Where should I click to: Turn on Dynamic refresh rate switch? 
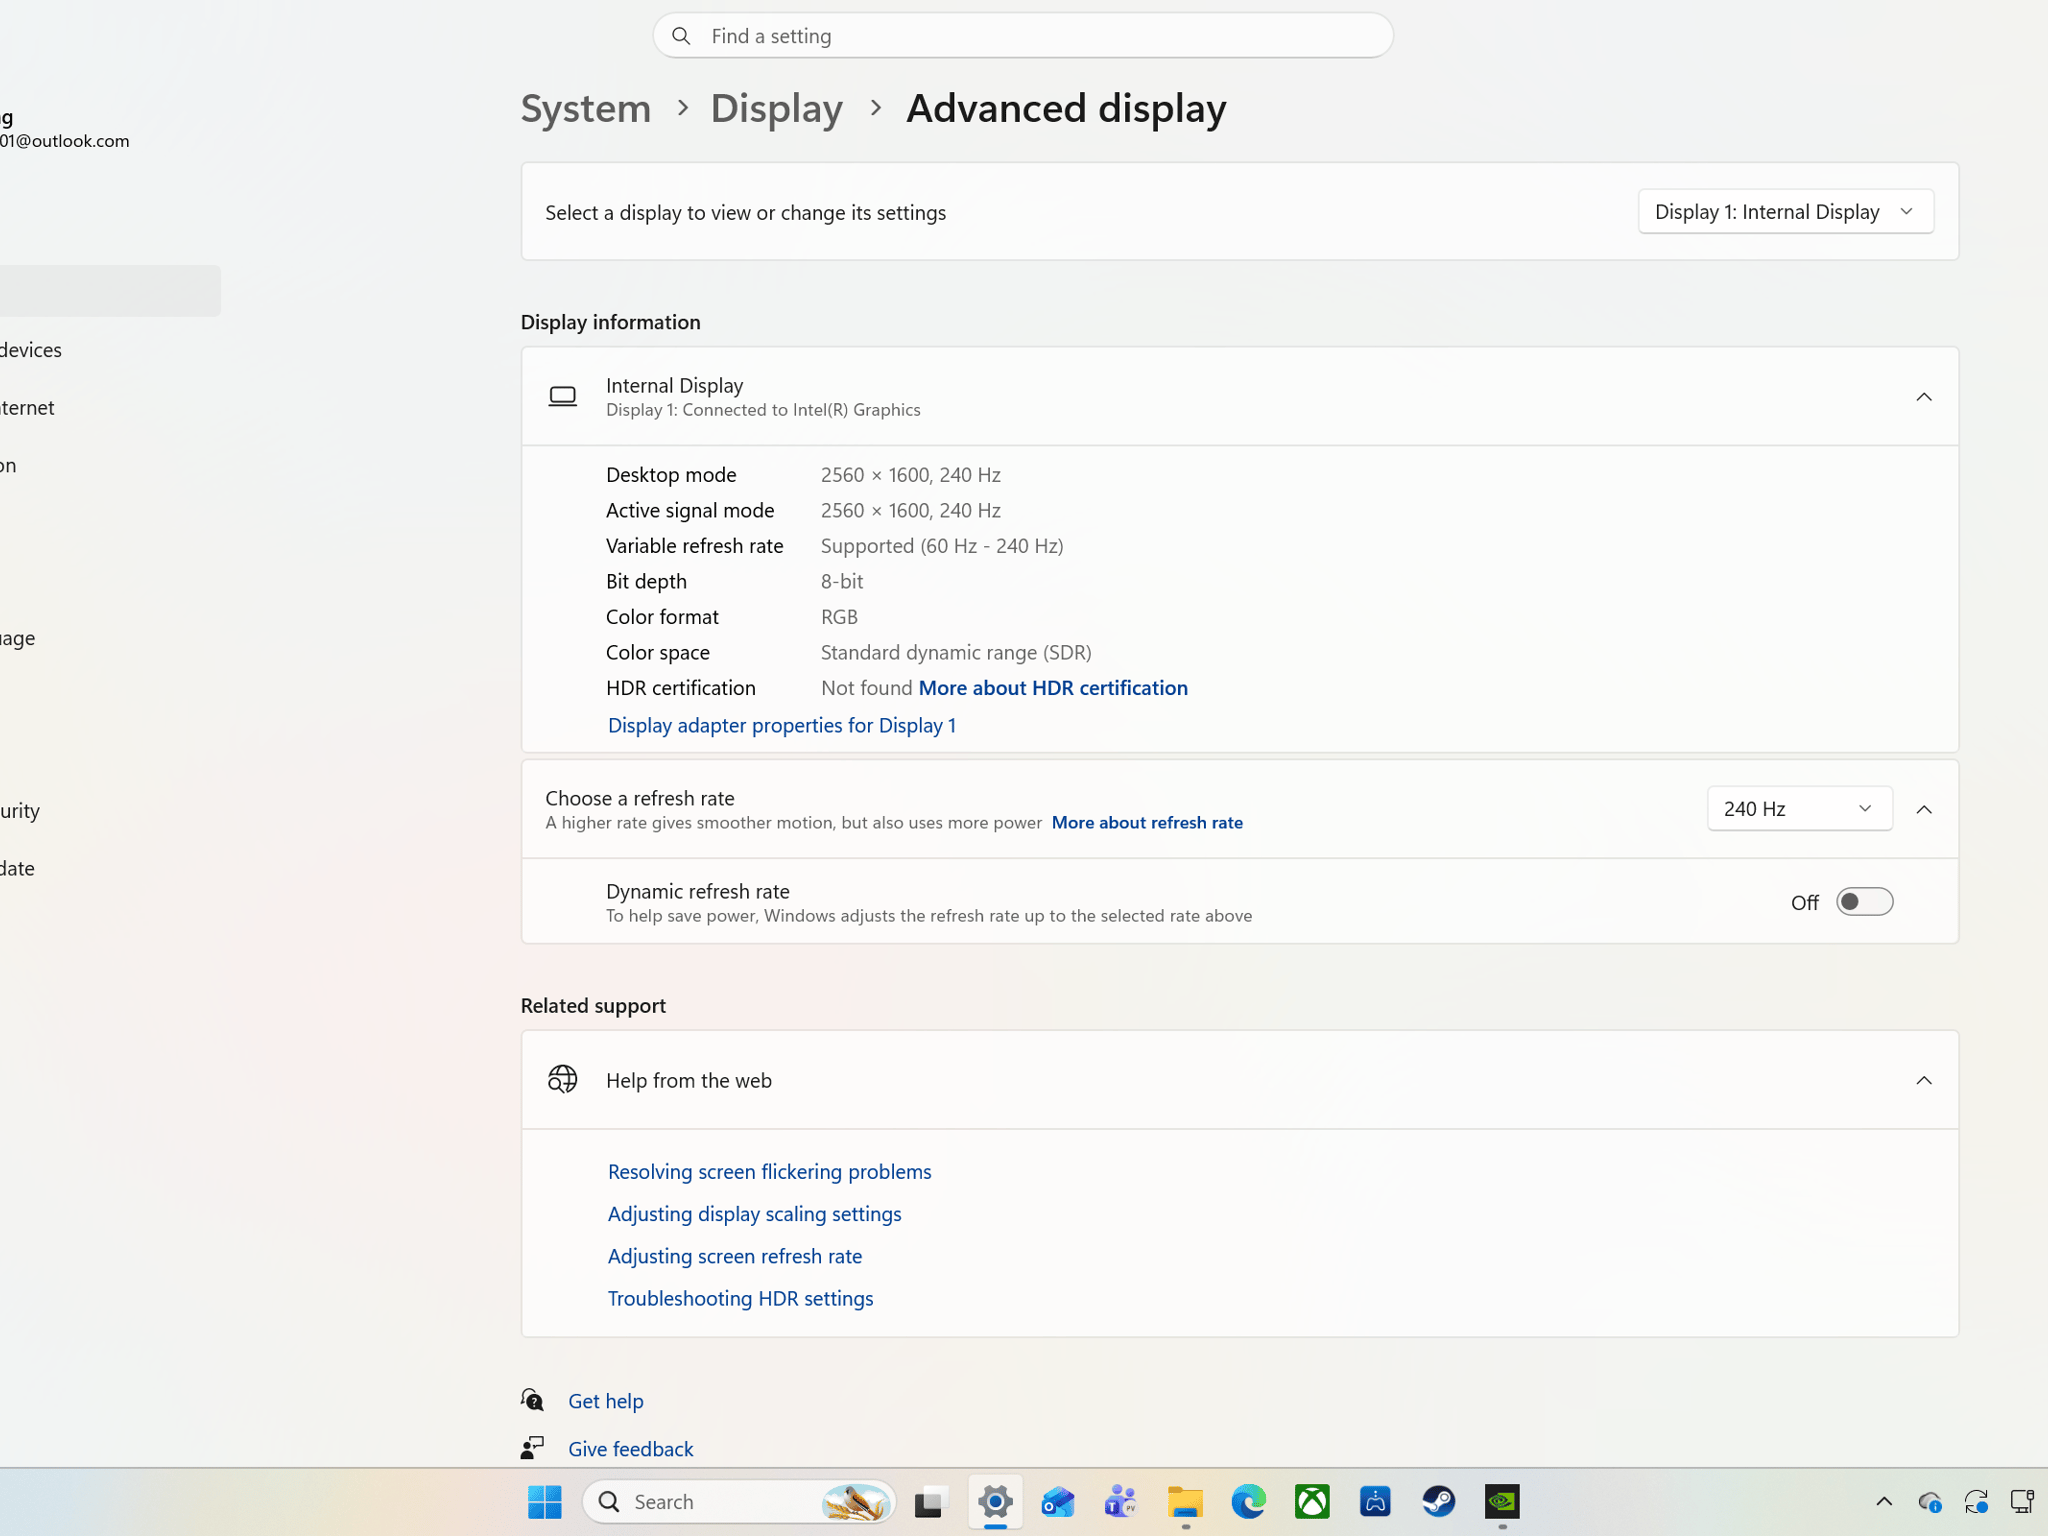[1864, 902]
